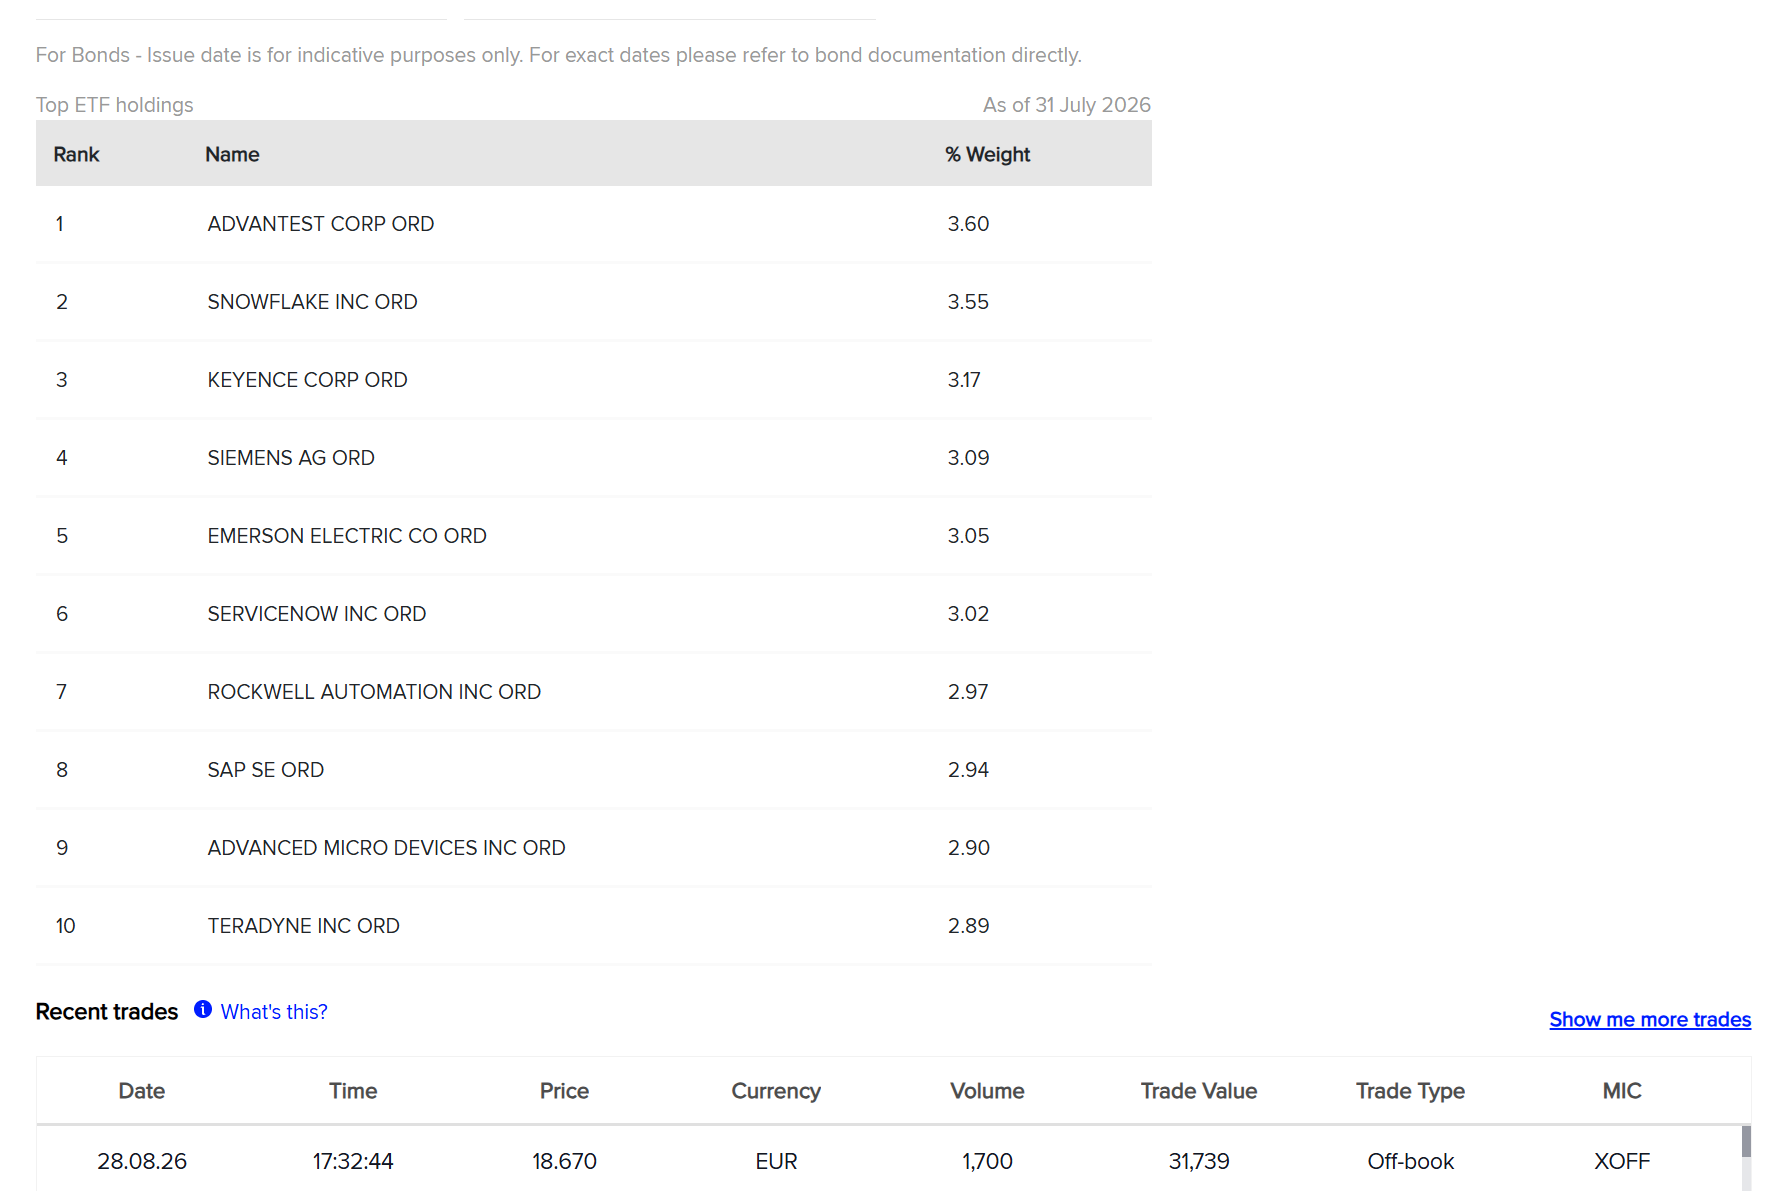Select the % Weight column header
Screen dimensions: 1783x1191
pos(988,154)
